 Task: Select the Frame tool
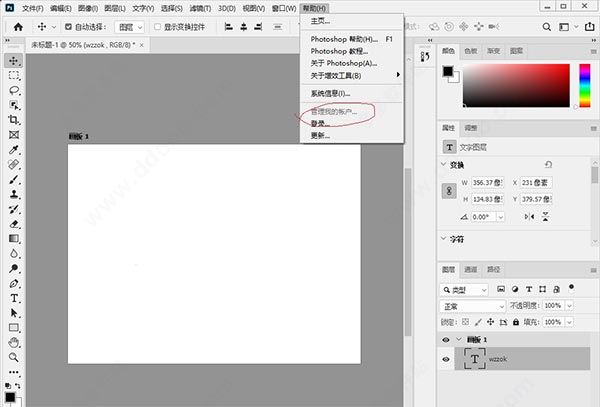point(14,135)
